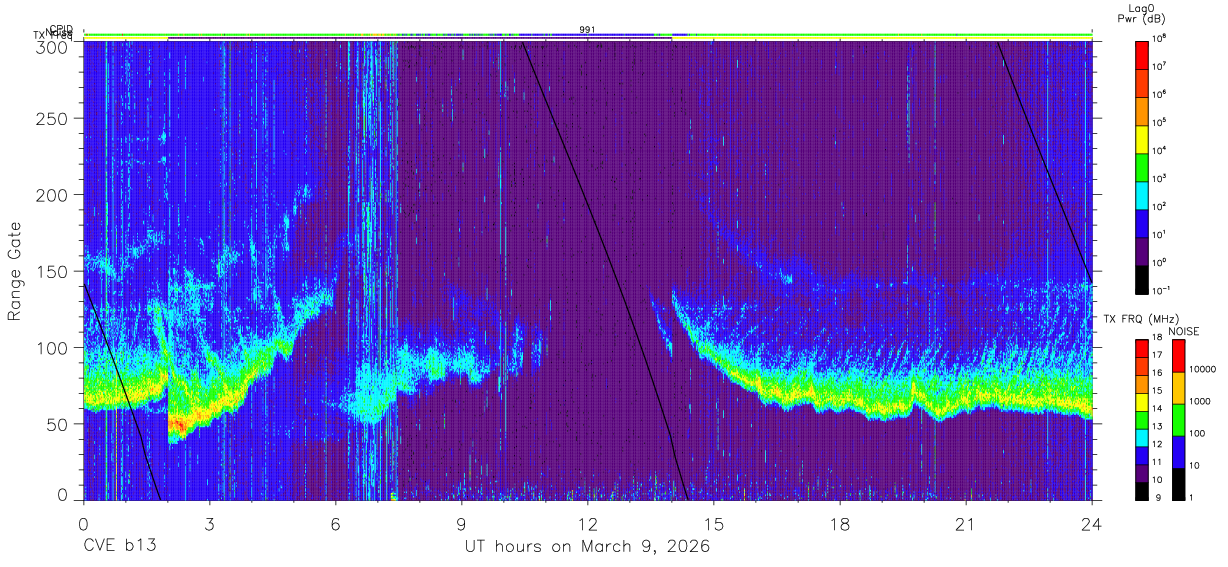Click the 'Range Gate' y-axis label
Screen dimensions: 1228x567
point(15,271)
